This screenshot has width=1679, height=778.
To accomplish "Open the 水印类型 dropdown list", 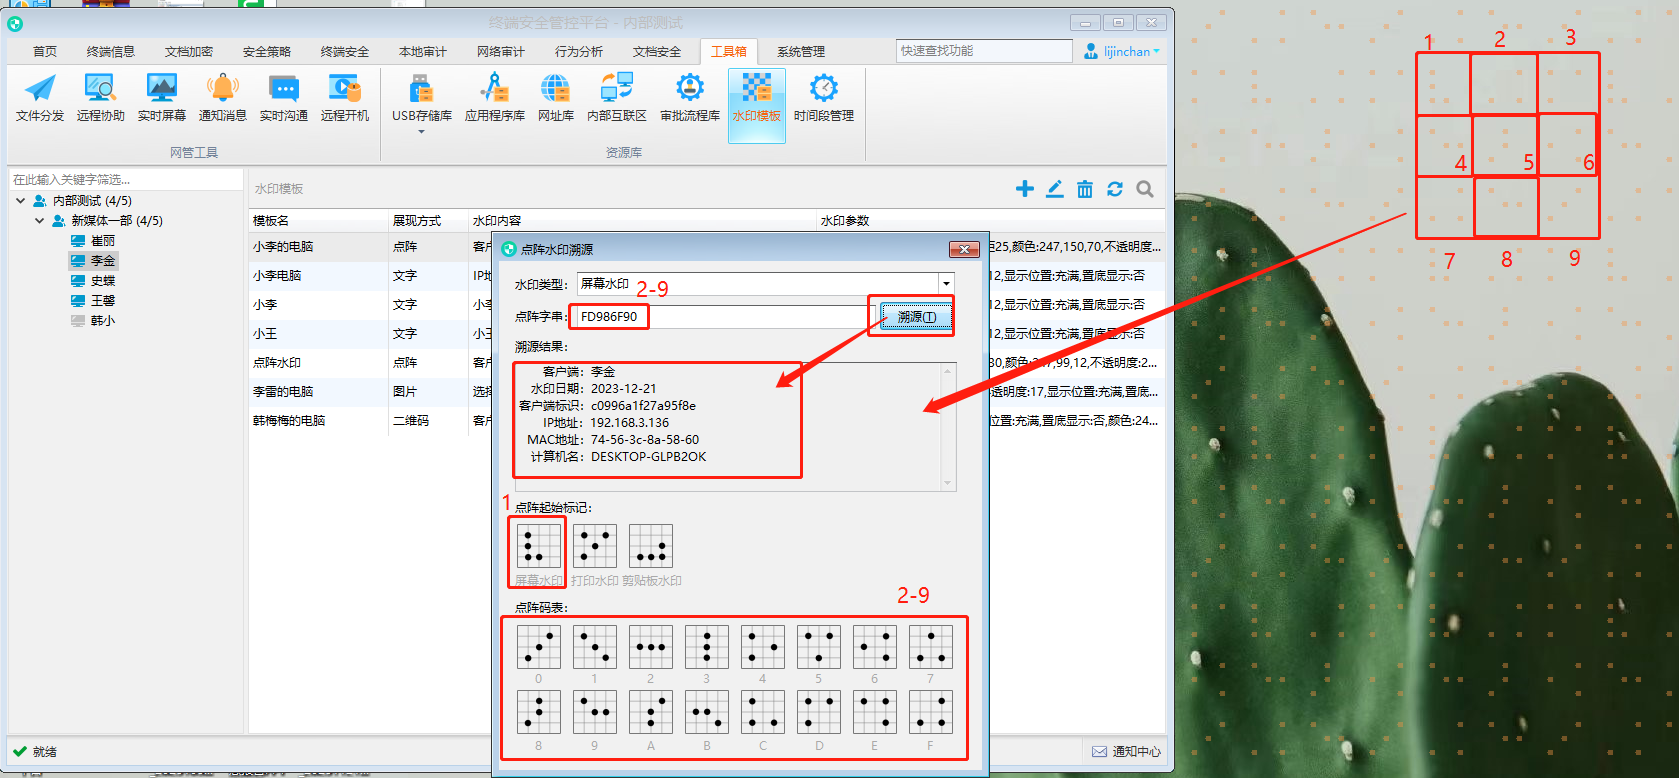I will tap(946, 284).
